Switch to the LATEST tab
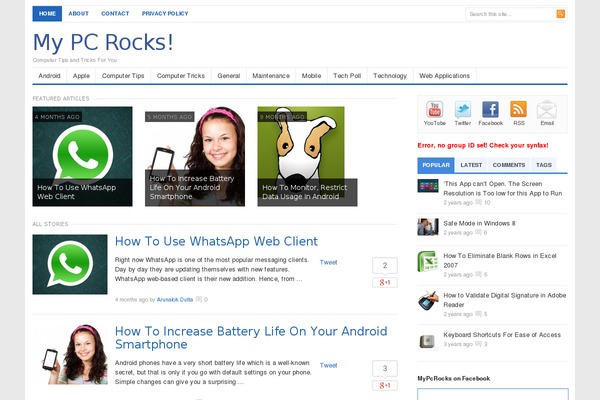Viewport: 600px width, 400px height. tap(471, 165)
